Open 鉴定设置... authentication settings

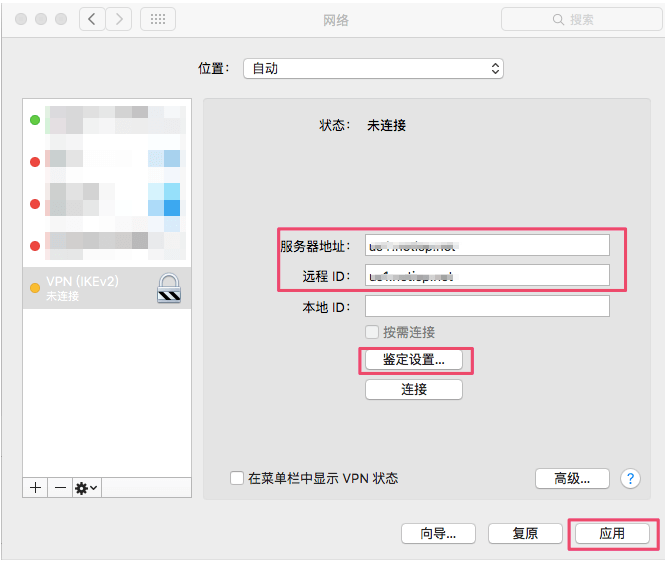414,360
